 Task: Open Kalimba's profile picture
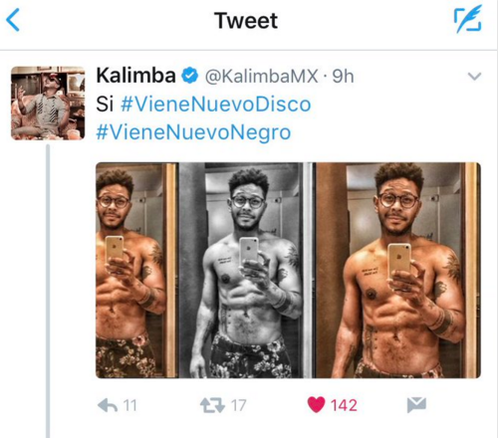(48, 103)
